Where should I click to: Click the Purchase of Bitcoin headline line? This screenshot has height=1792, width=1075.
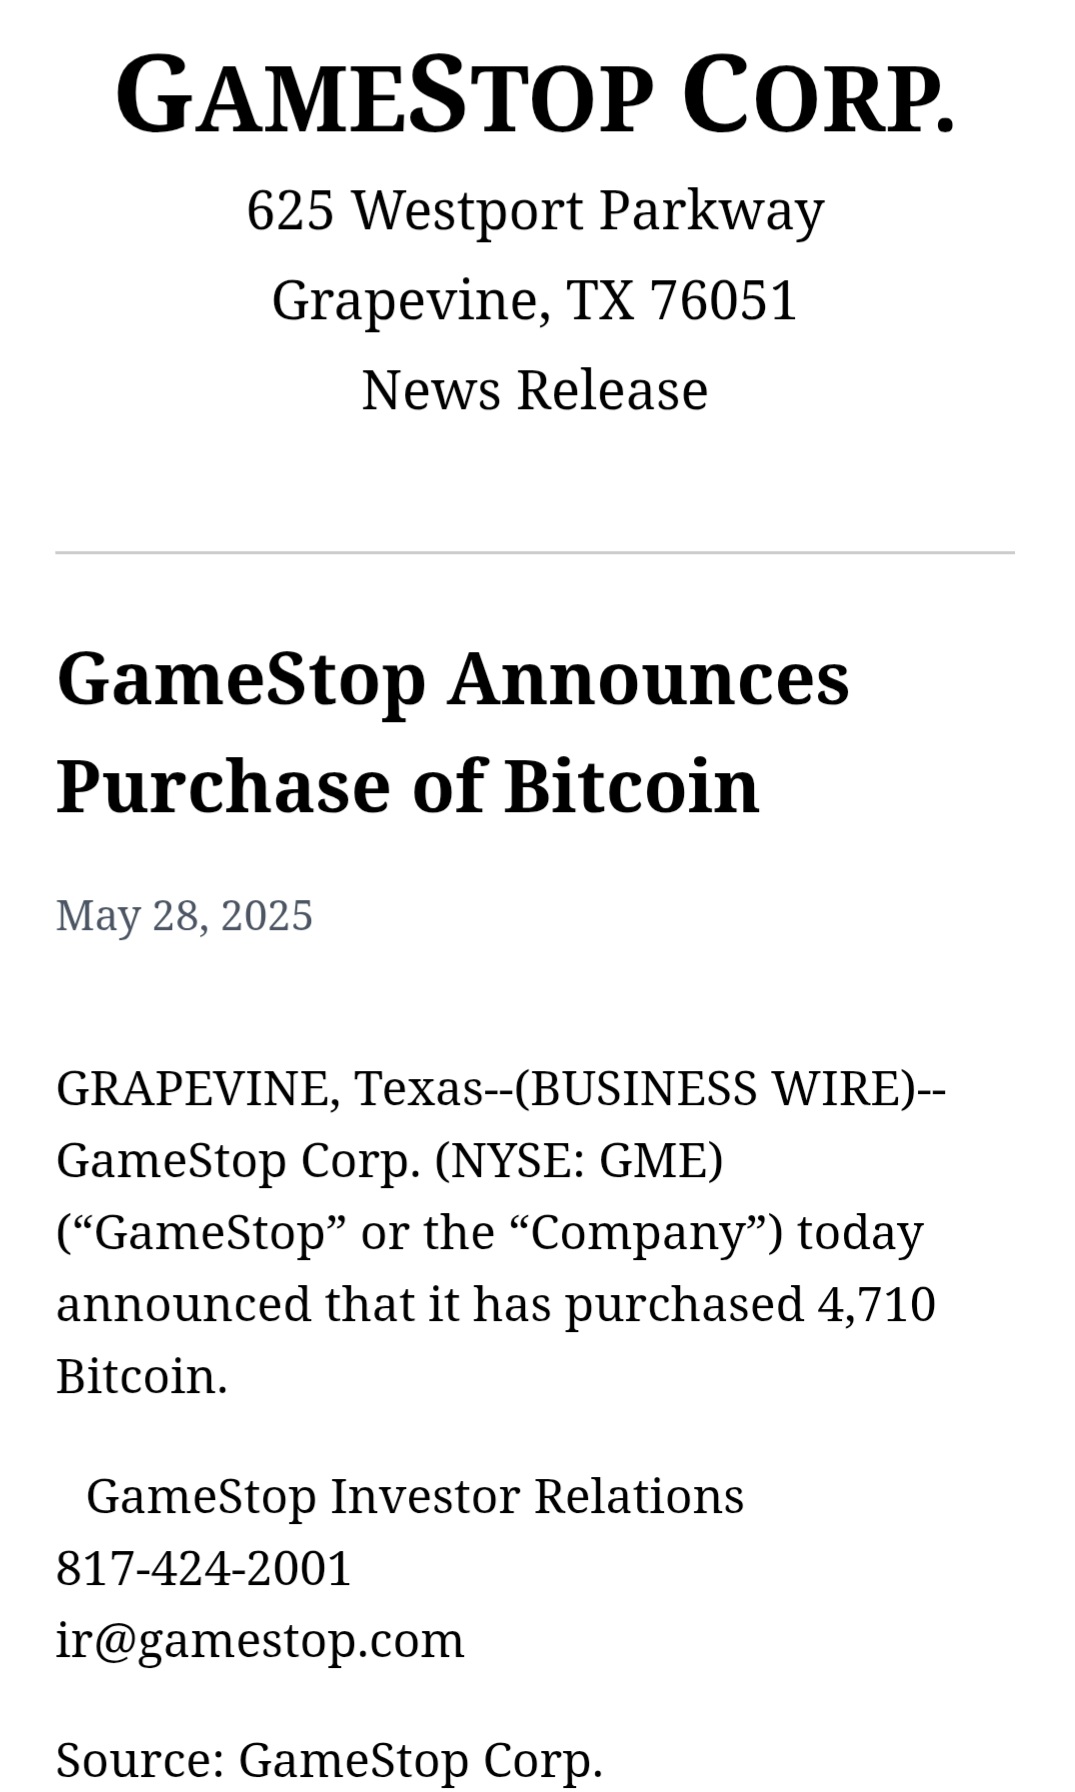[x=408, y=786]
